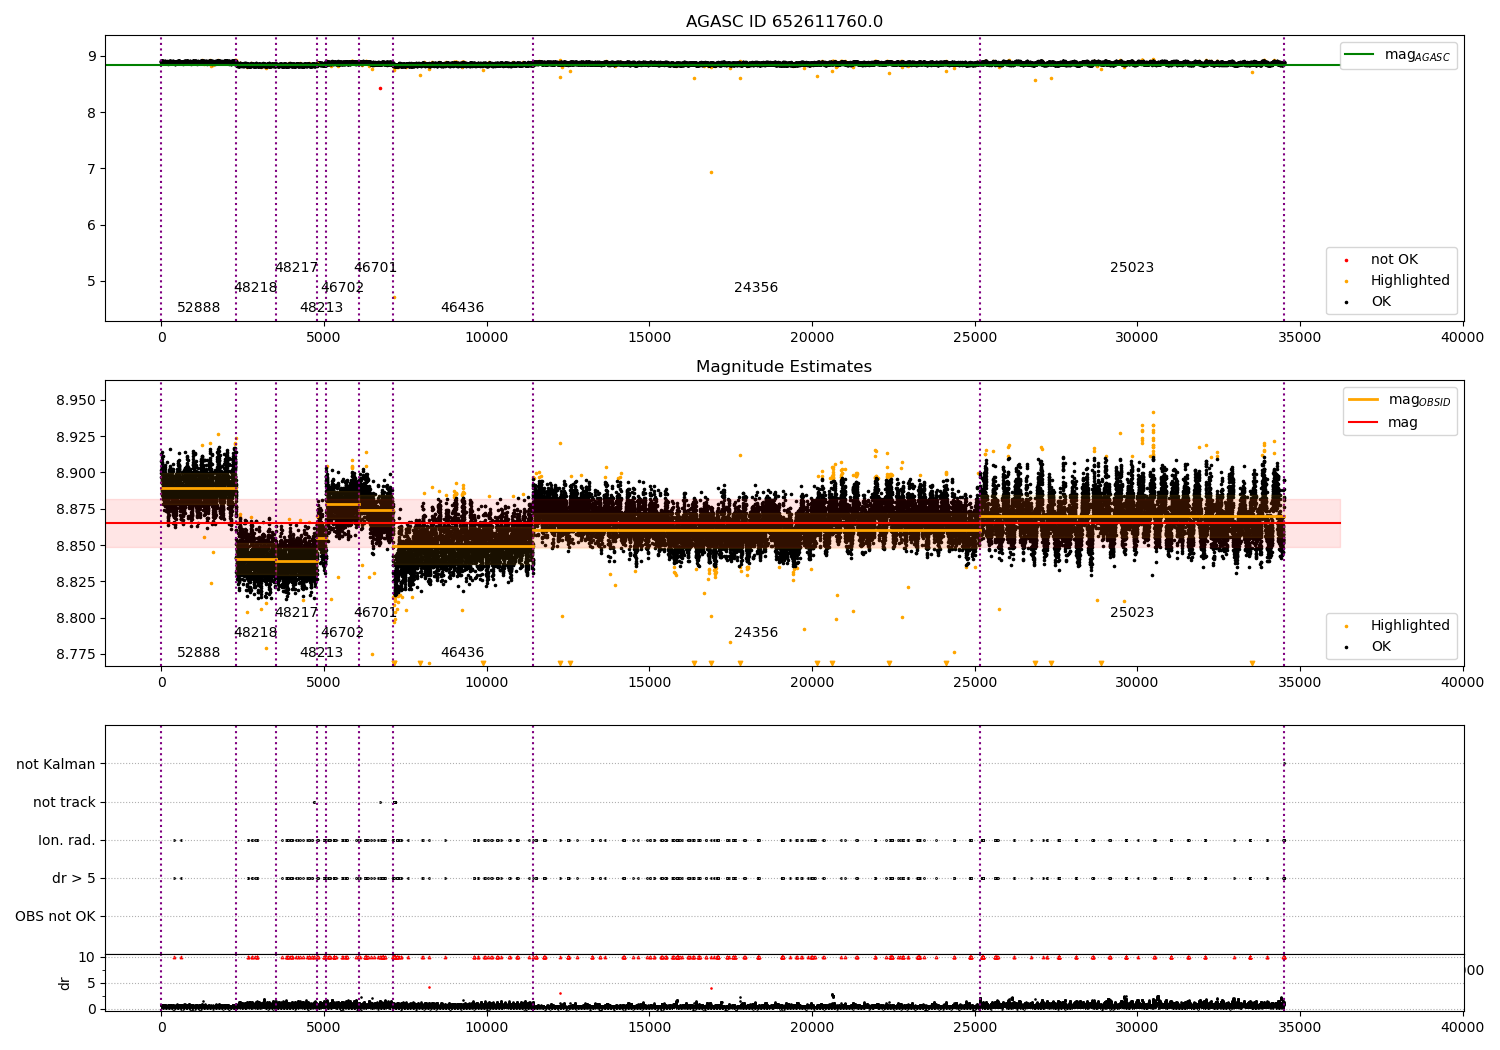Viewport: 1500px width, 1050px height.
Task: Click label 46701 in Magnitude Estimates plot
Action: coord(375,613)
